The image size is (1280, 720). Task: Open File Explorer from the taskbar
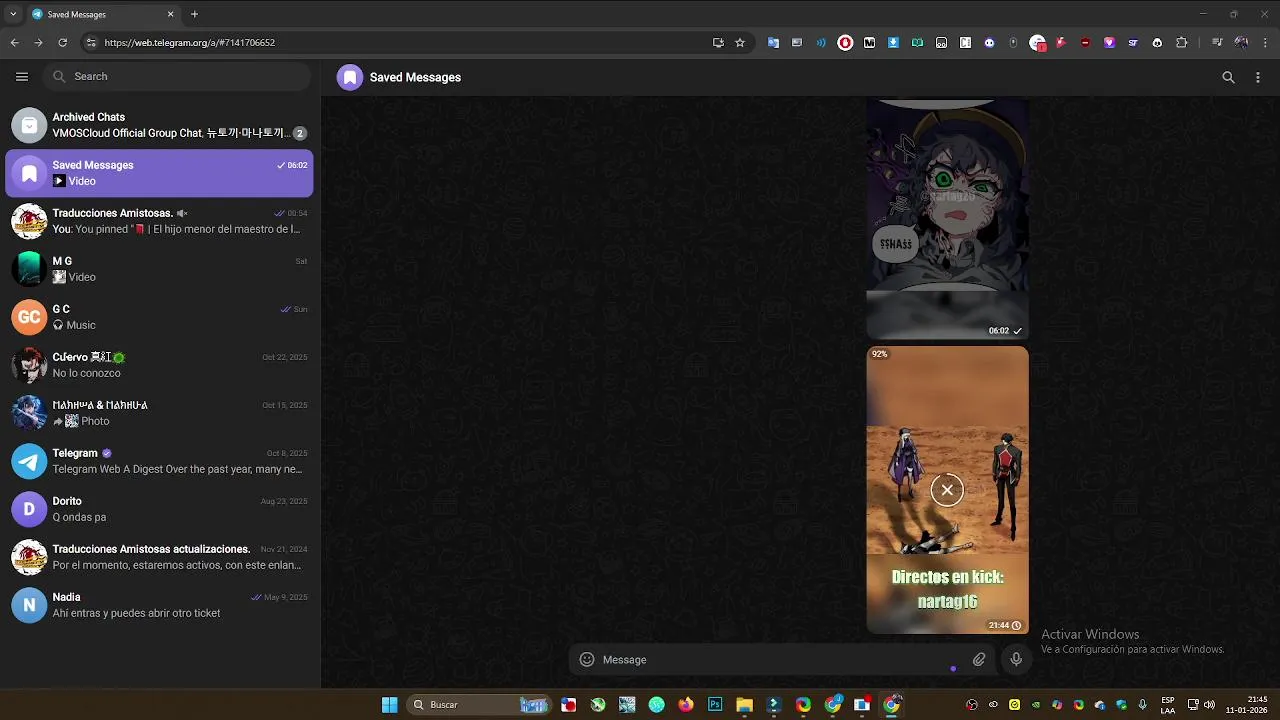[x=744, y=705]
